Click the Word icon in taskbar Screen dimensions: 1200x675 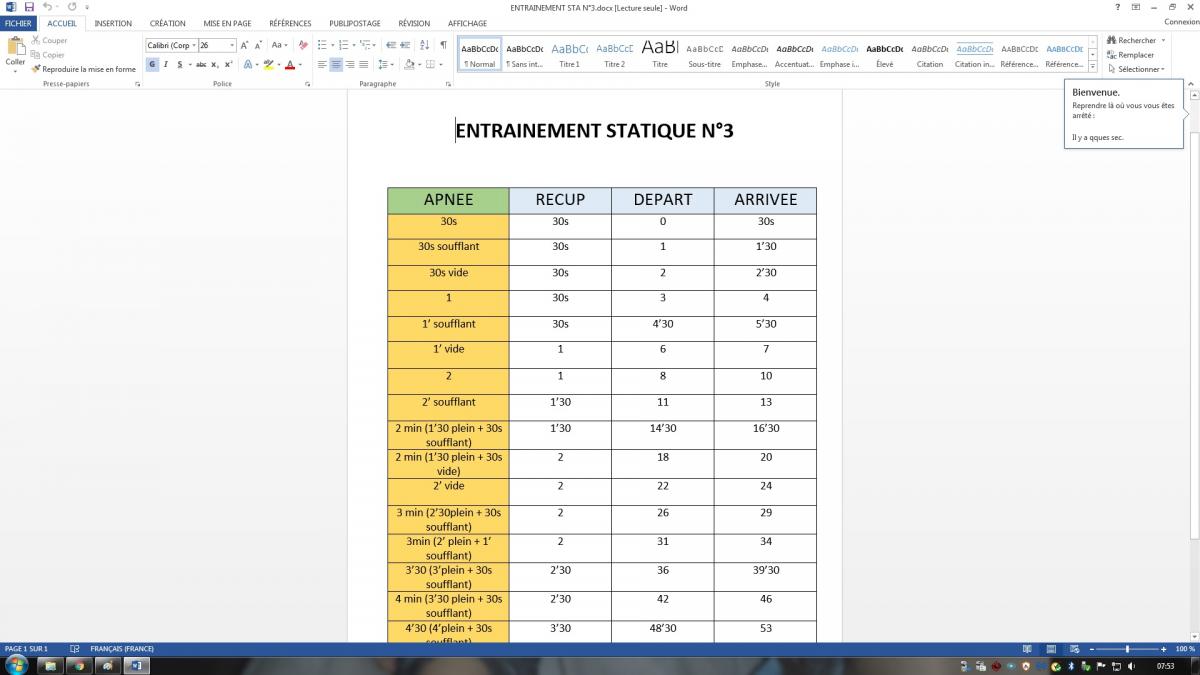136,665
